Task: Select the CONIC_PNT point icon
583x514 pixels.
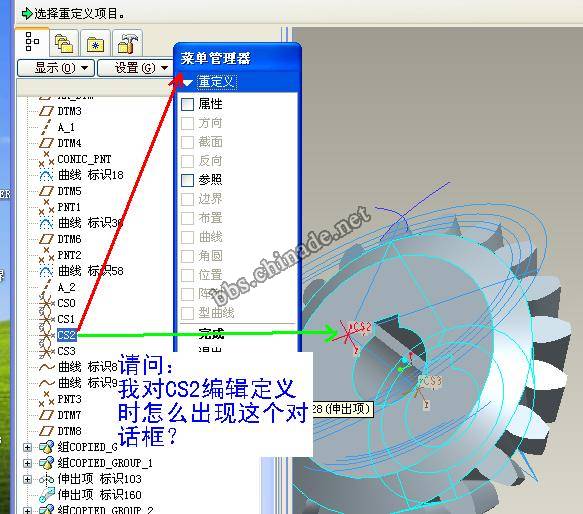Action: (46, 159)
